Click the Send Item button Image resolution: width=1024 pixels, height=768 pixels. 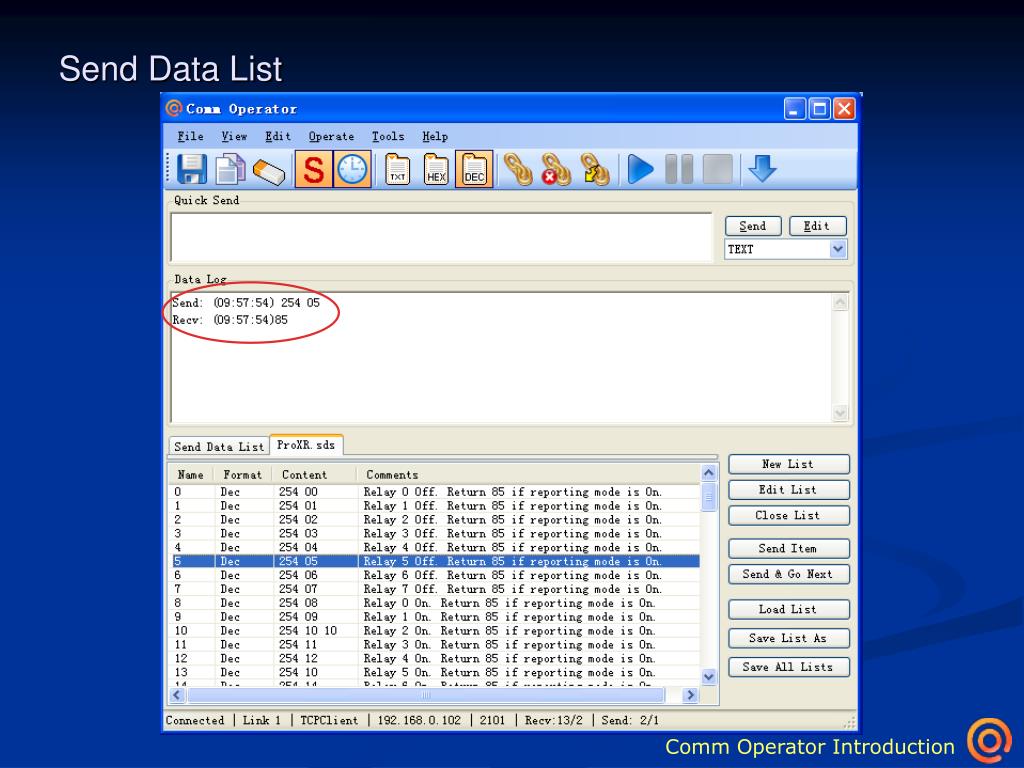click(x=789, y=549)
